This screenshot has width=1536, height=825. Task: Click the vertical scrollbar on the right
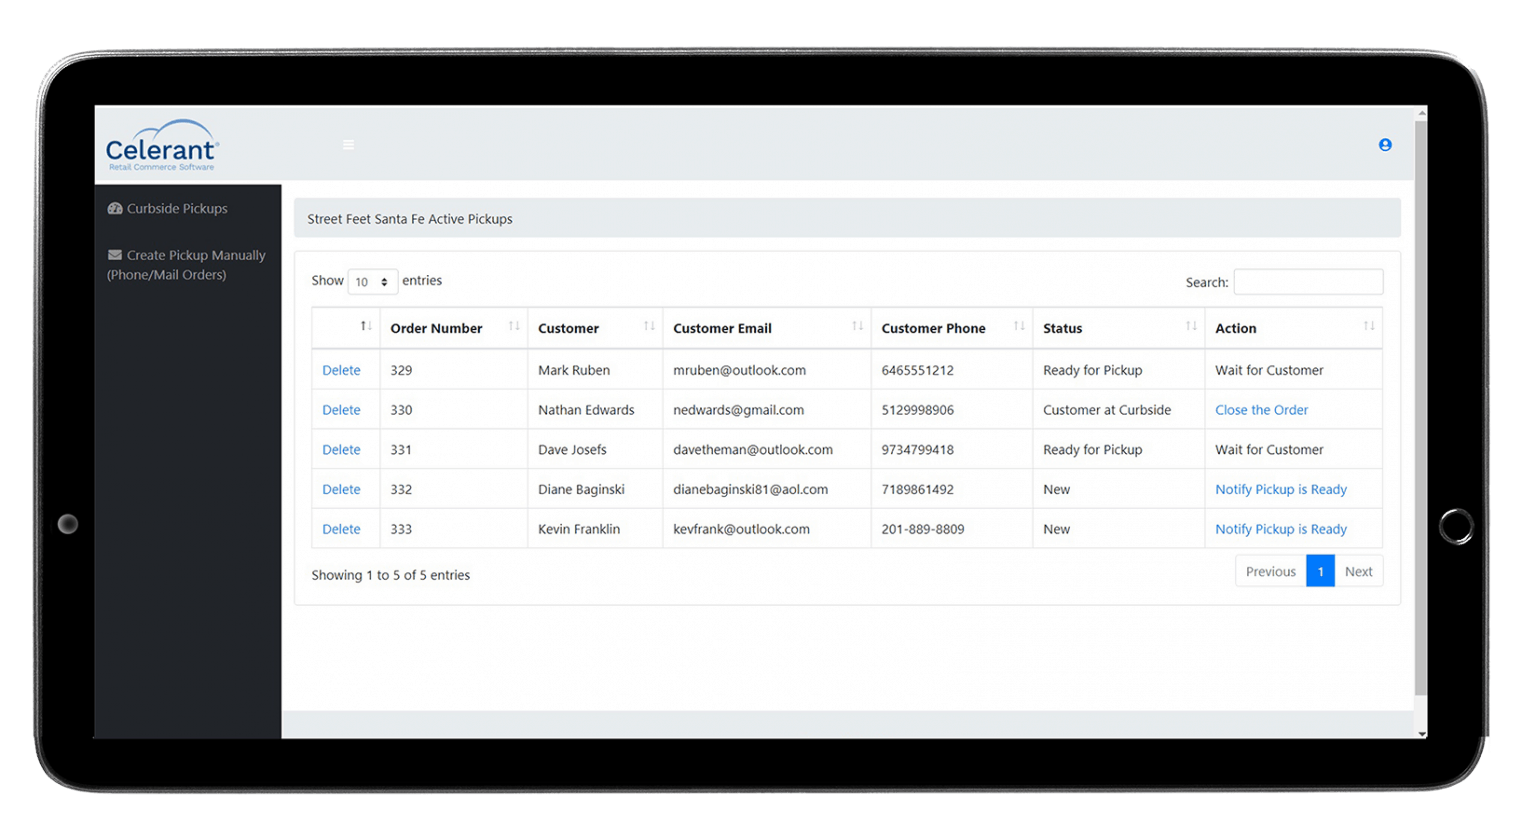tap(1421, 400)
